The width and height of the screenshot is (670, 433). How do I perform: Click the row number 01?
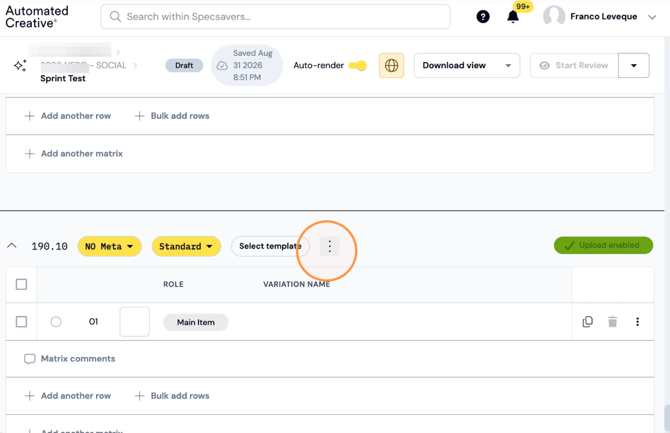tap(94, 321)
